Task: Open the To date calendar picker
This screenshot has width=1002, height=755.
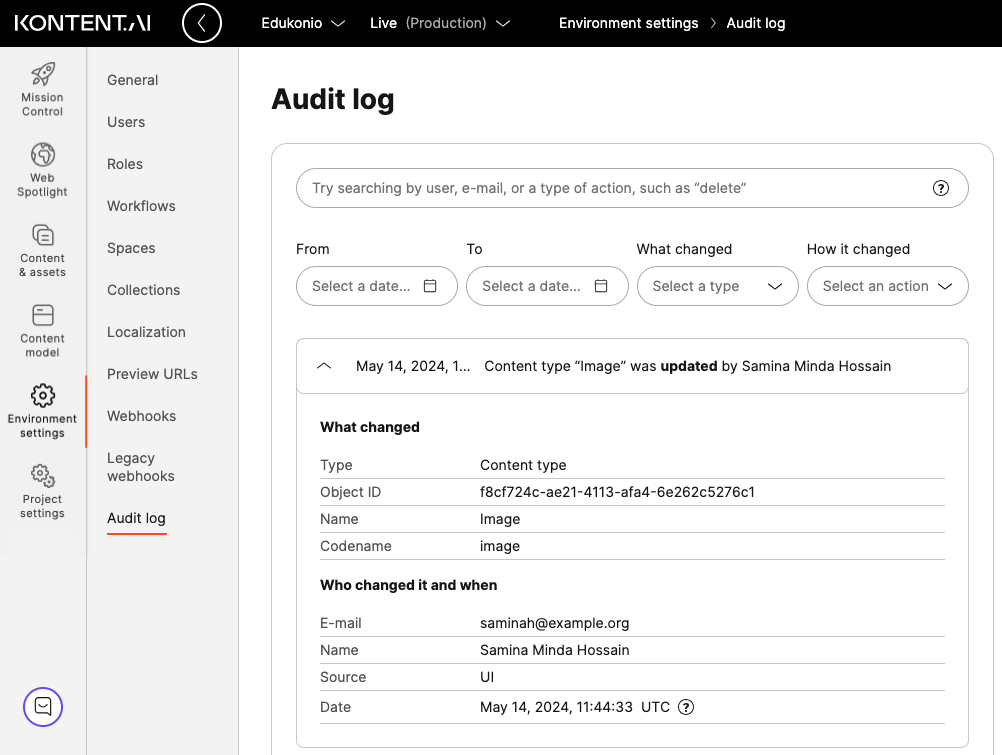Action: click(602, 286)
